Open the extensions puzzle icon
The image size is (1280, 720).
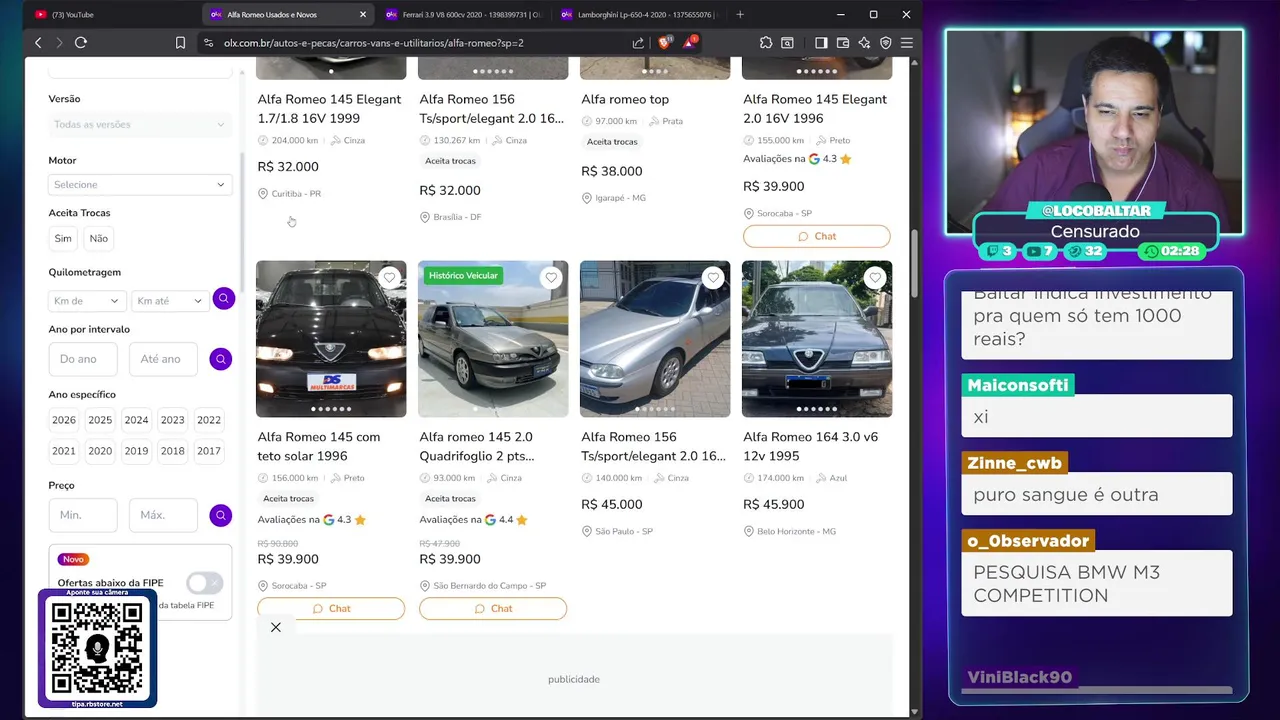(766, 43)
